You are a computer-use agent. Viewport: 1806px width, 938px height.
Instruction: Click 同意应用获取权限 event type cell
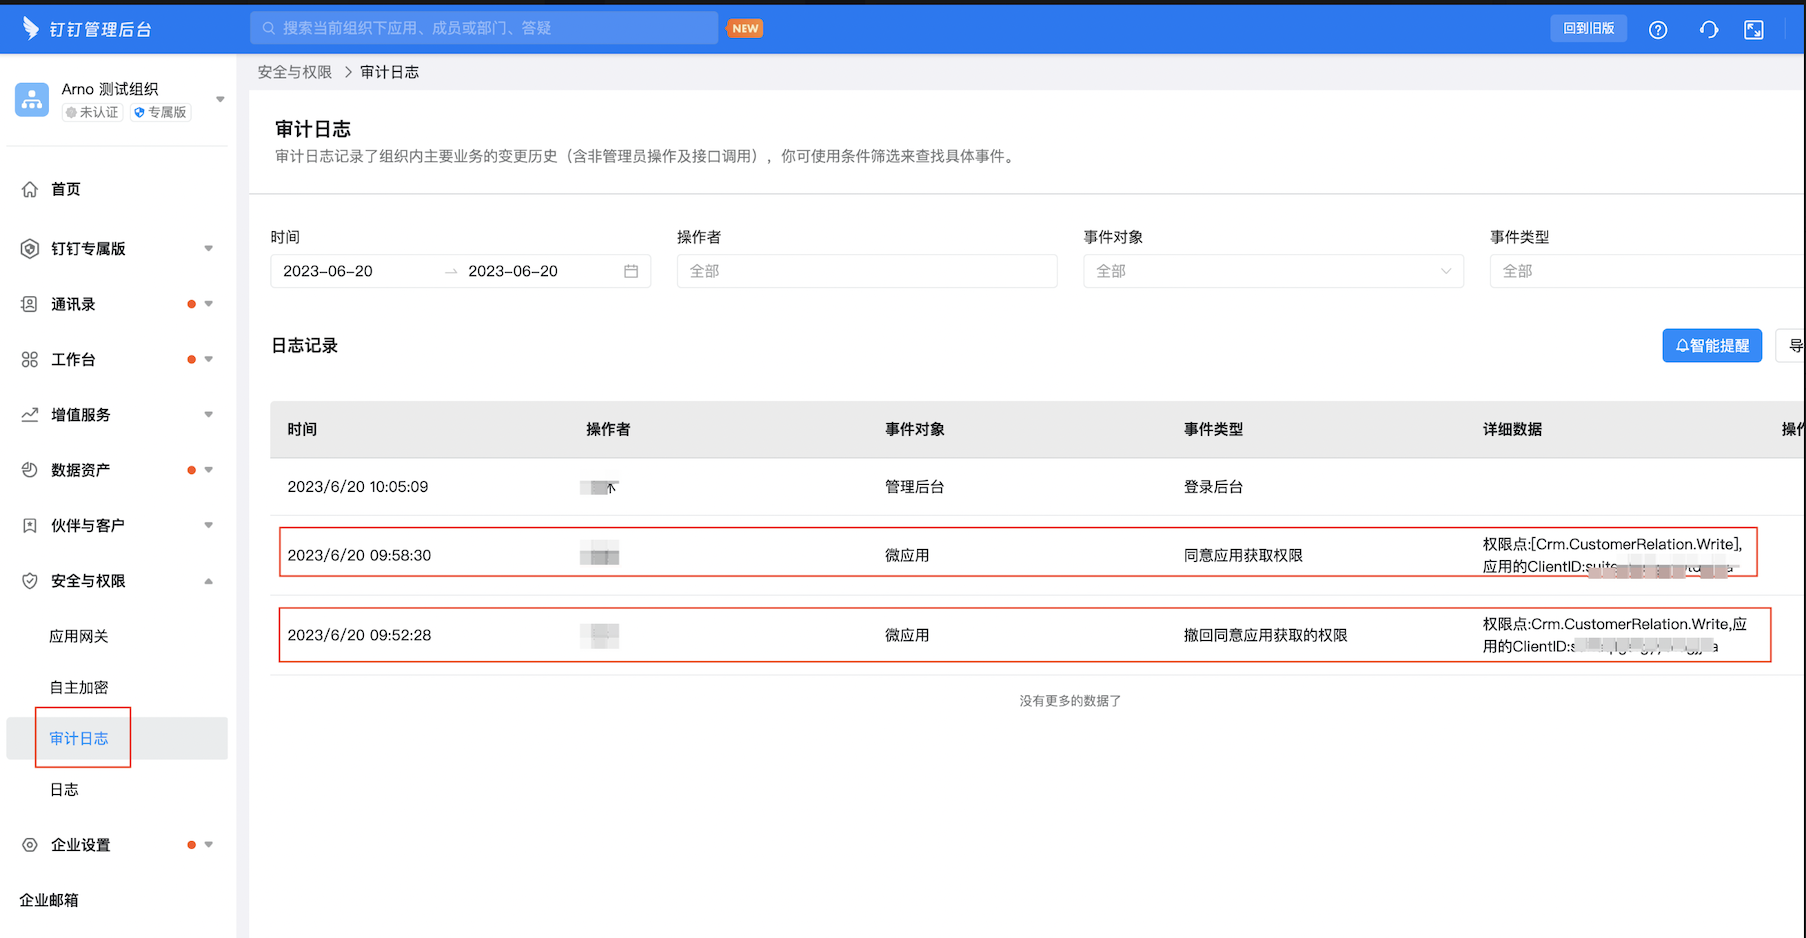click(x=1243, y=555)
